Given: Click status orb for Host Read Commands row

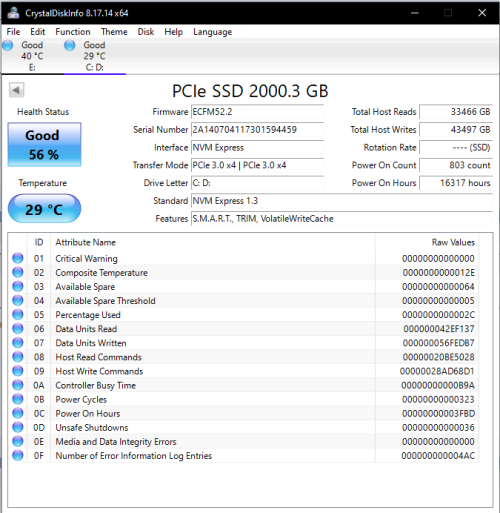Looking at the screenshot, I should (x=18, y=357).
